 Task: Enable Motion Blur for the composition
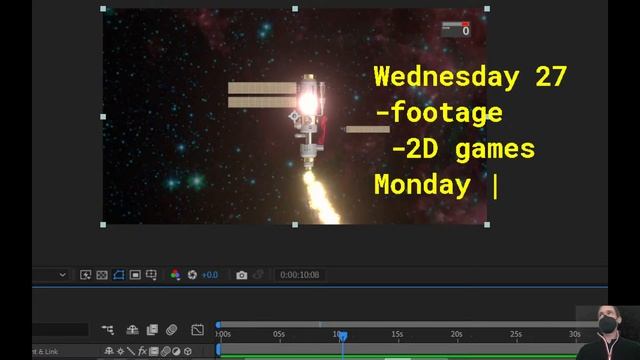[x=171, y=329]
